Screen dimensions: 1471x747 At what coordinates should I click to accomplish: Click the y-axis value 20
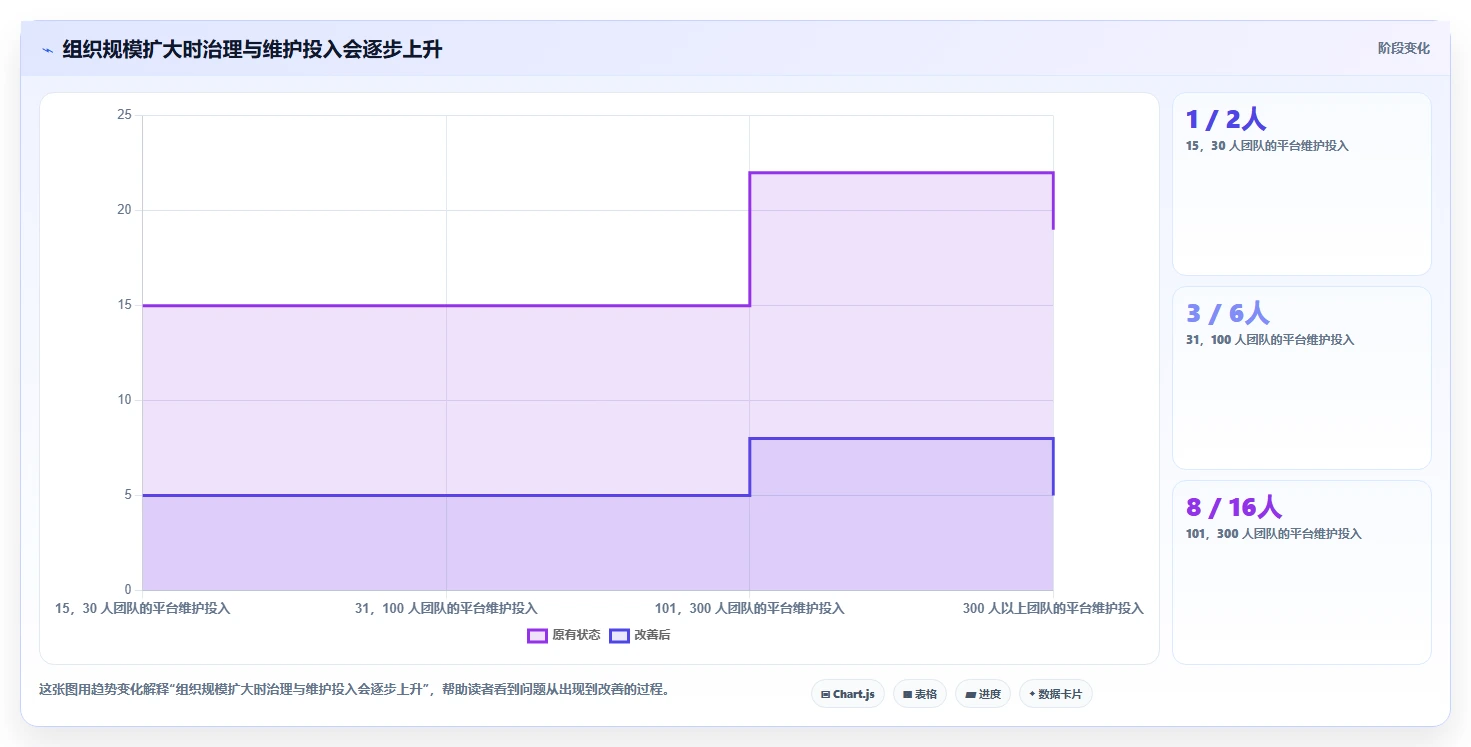pos(125,210)
